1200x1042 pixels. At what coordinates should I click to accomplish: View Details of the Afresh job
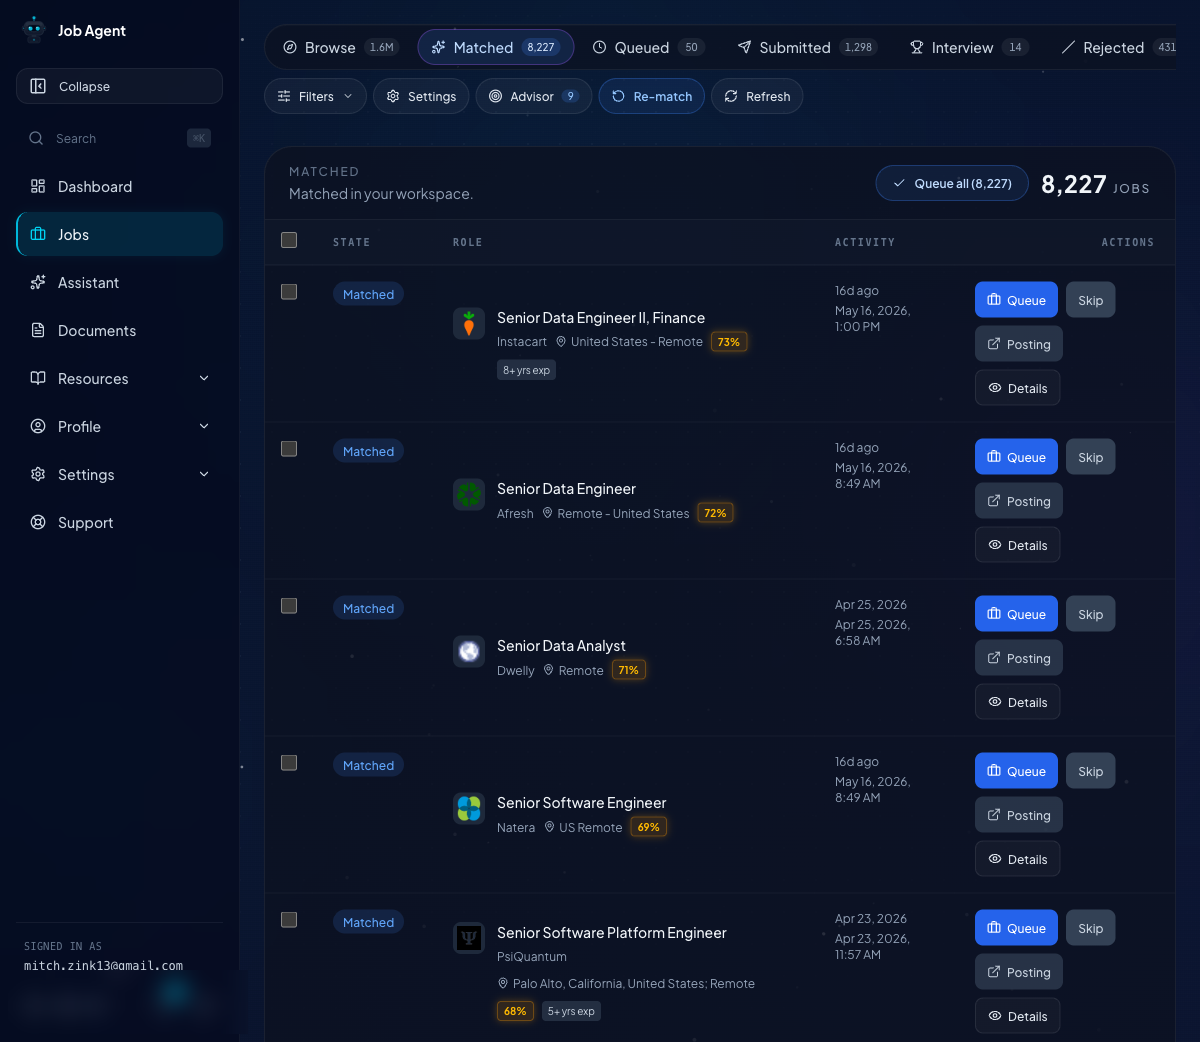coord(1018,545)
